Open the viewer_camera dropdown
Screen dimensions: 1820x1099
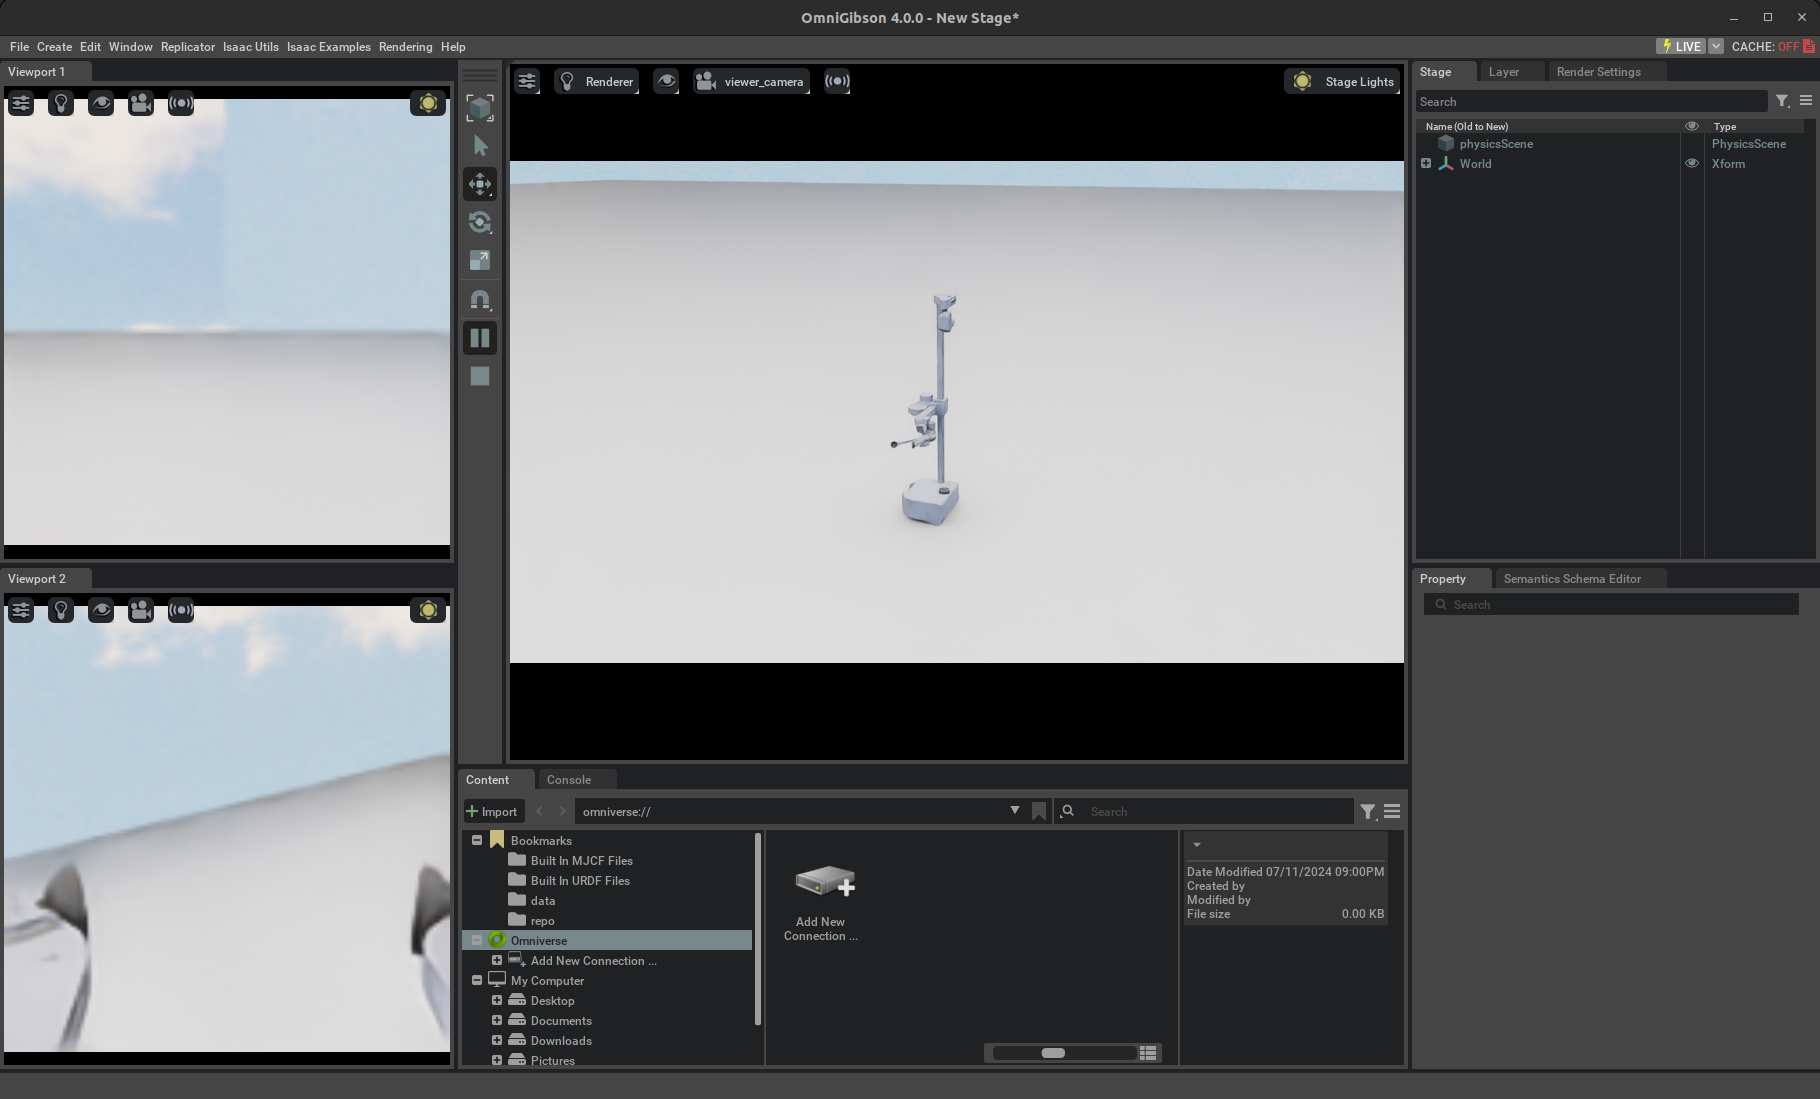click(x=751, y=82)
